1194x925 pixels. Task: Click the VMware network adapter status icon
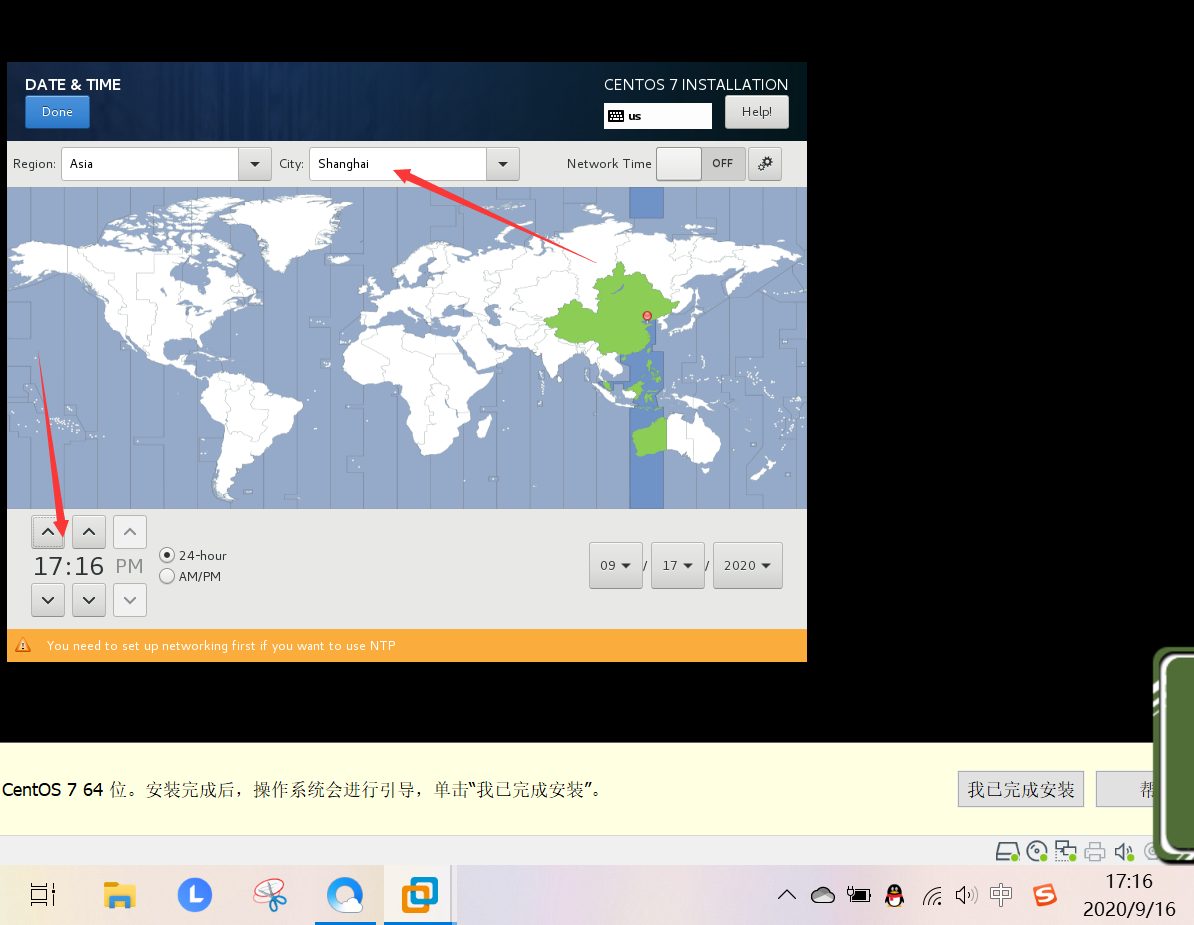[1065, 851]
